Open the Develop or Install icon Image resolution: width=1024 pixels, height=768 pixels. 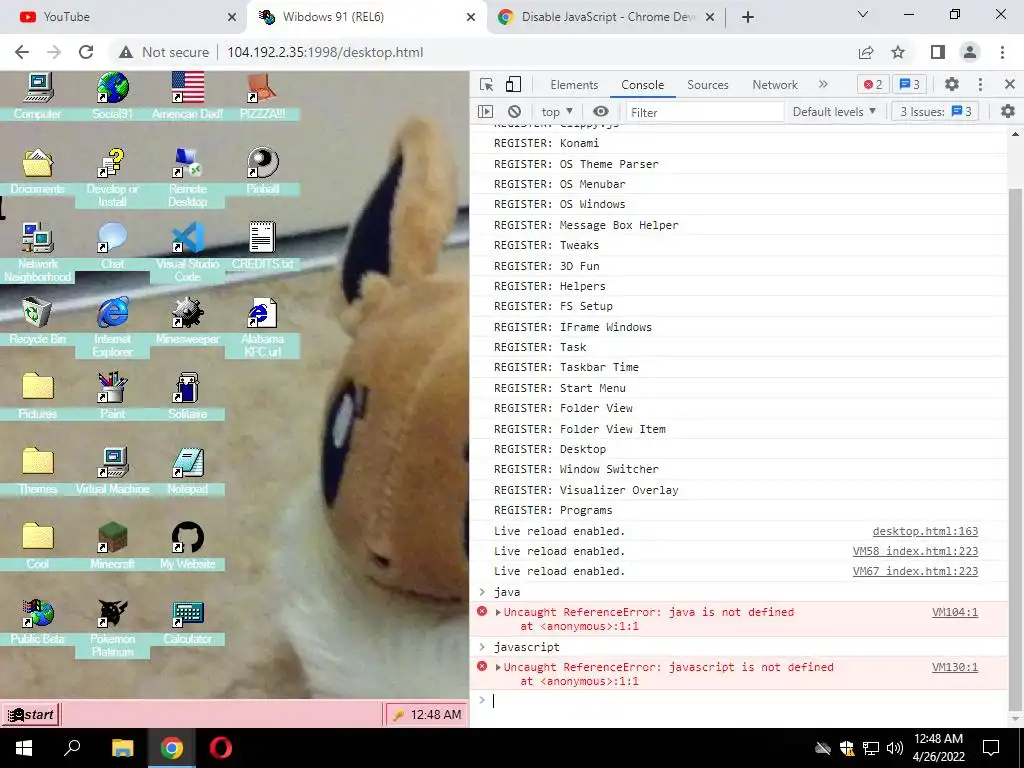[112, 163]
